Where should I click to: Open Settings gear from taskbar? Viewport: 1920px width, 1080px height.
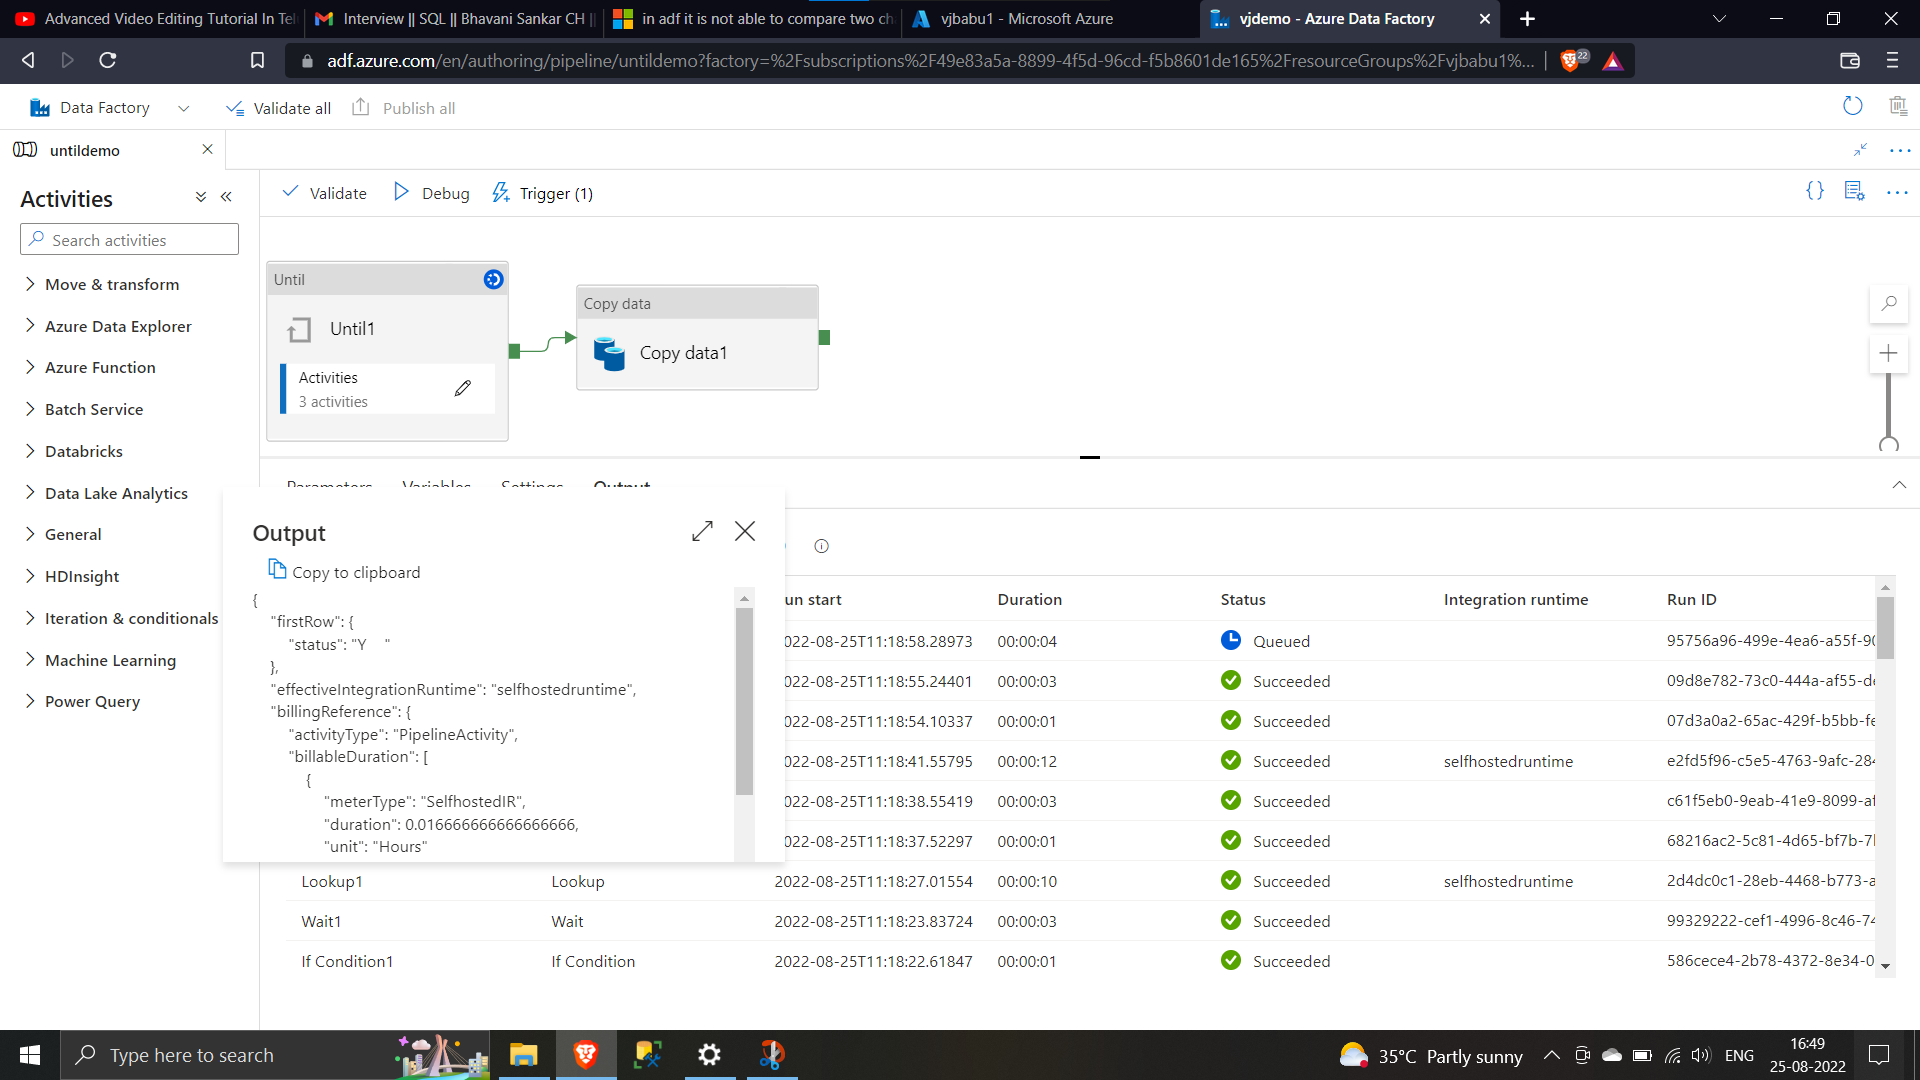pos(709,1054)
